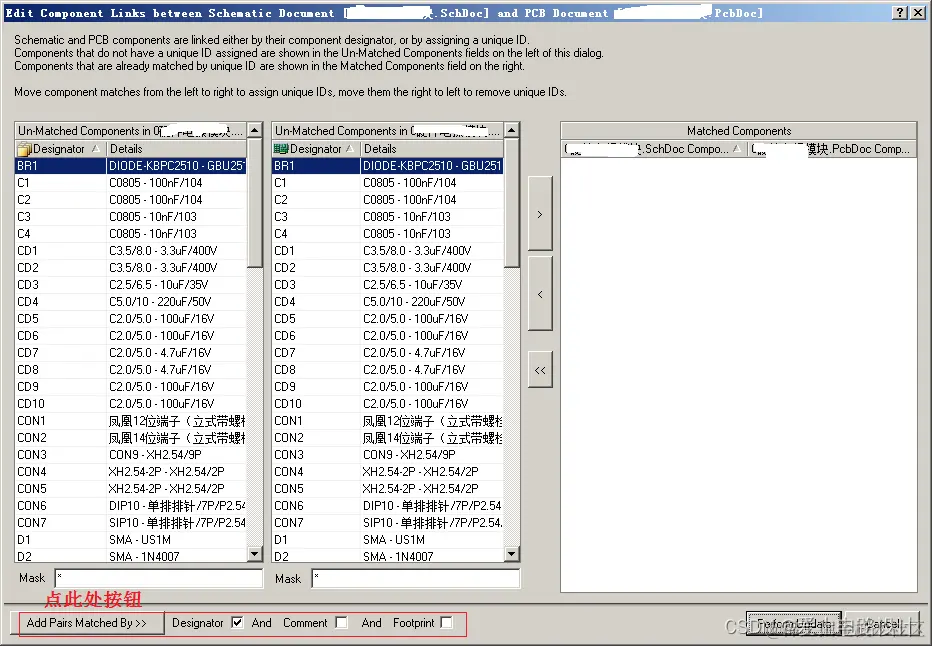Viewport: 932px width, 646px height.
Task: Select C2 in PCB list
Action: pos(388,200)
